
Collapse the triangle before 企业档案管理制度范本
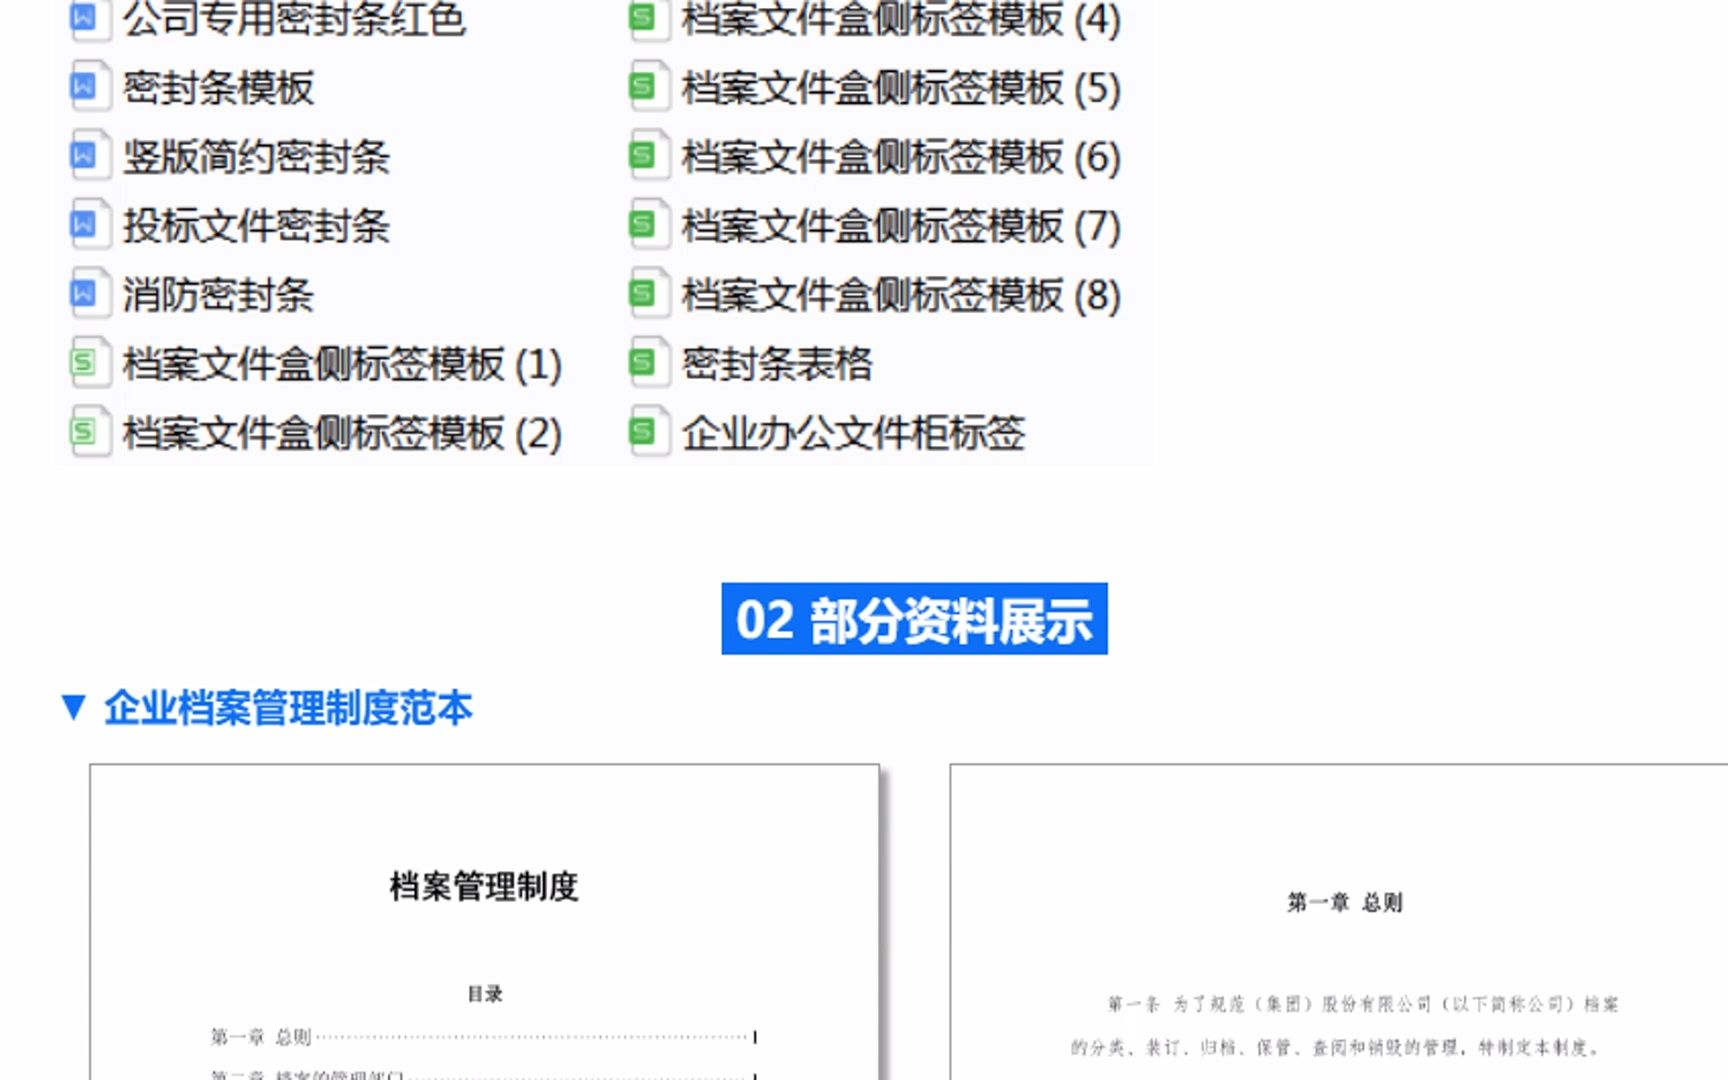73,707
